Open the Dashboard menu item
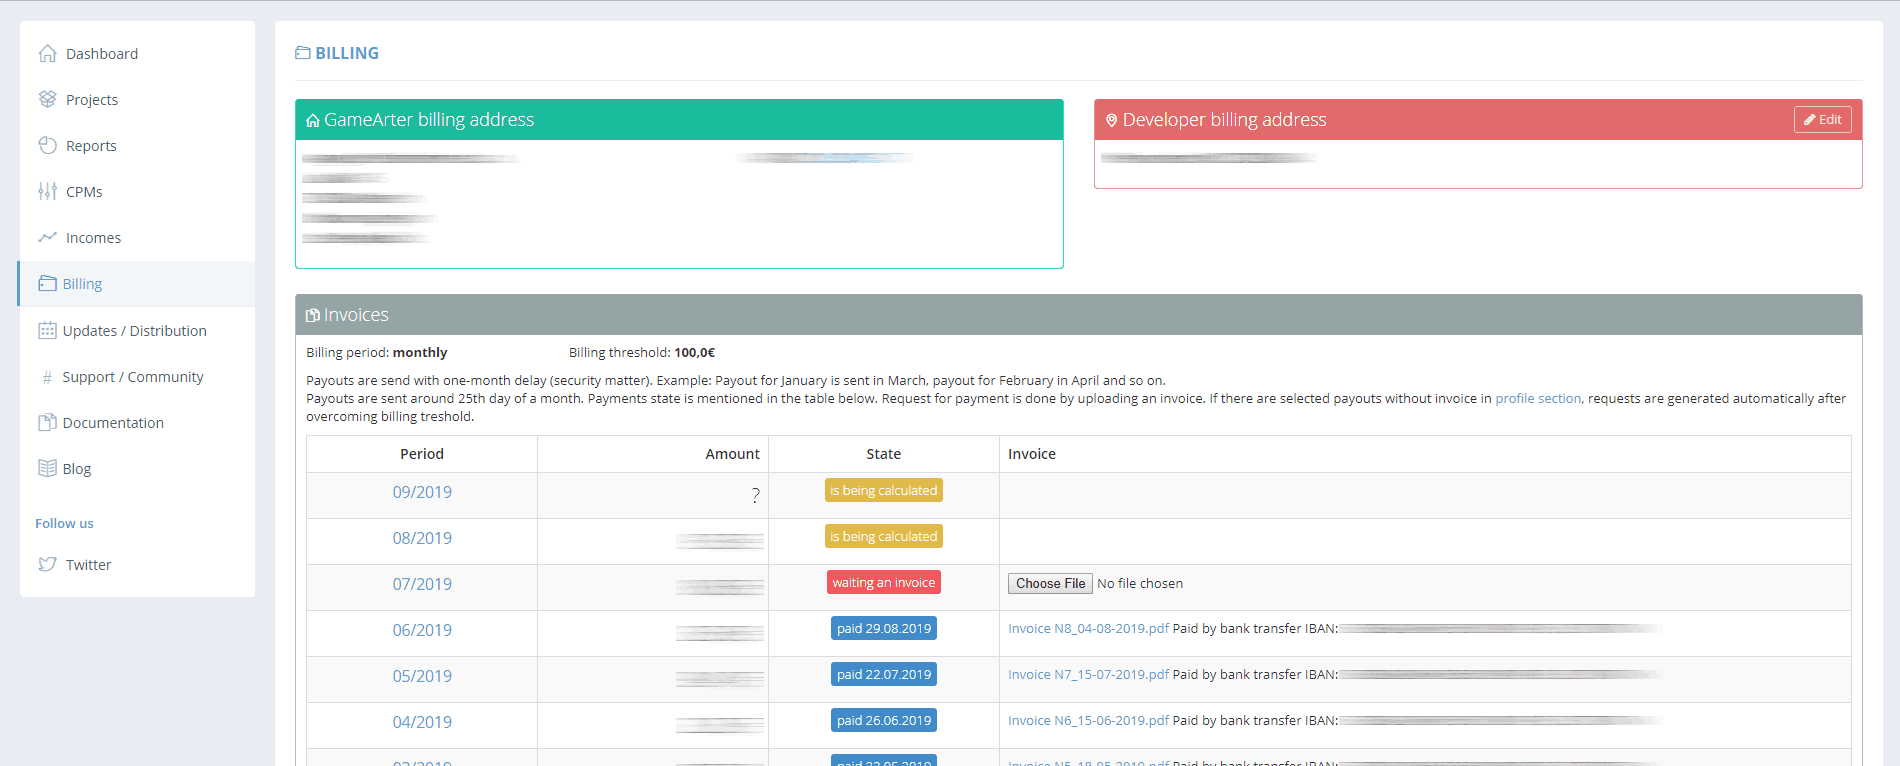The width and height of the screenshot is (1900, 766). coord(137,53)
